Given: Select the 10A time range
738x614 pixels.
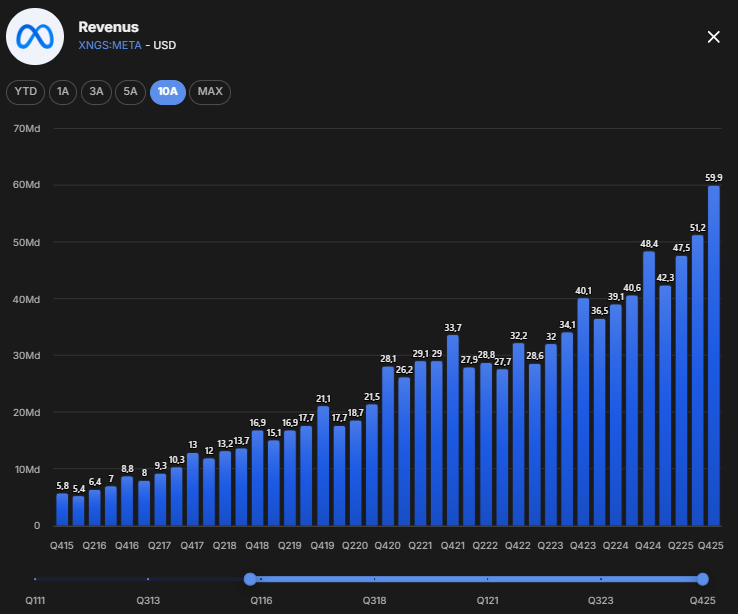Looking at the screenshot, I should (x=168, y=92).
